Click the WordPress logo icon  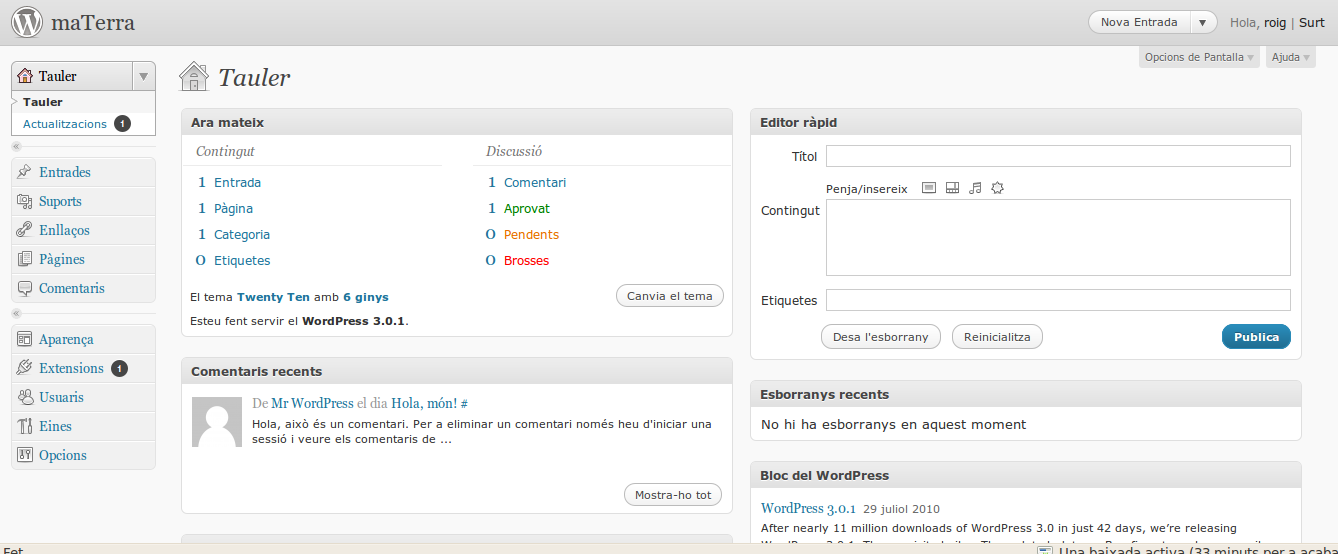(x=27, y=22)
